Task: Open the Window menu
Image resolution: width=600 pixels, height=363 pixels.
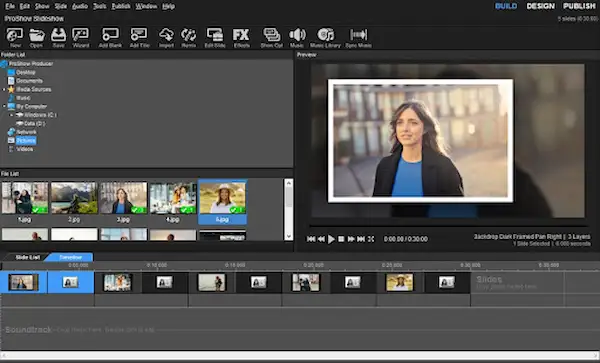Action: click(146, 7)
